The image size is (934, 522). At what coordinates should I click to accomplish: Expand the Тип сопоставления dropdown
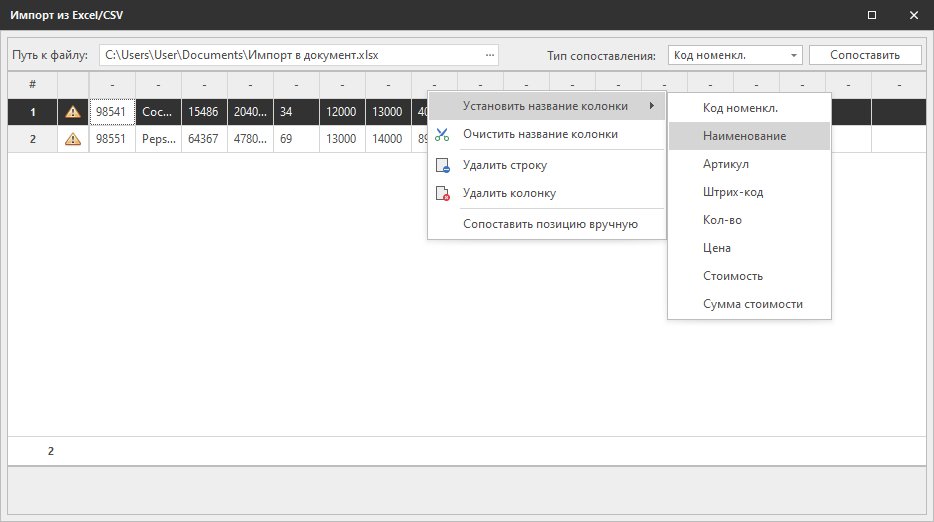coord(794,55)
